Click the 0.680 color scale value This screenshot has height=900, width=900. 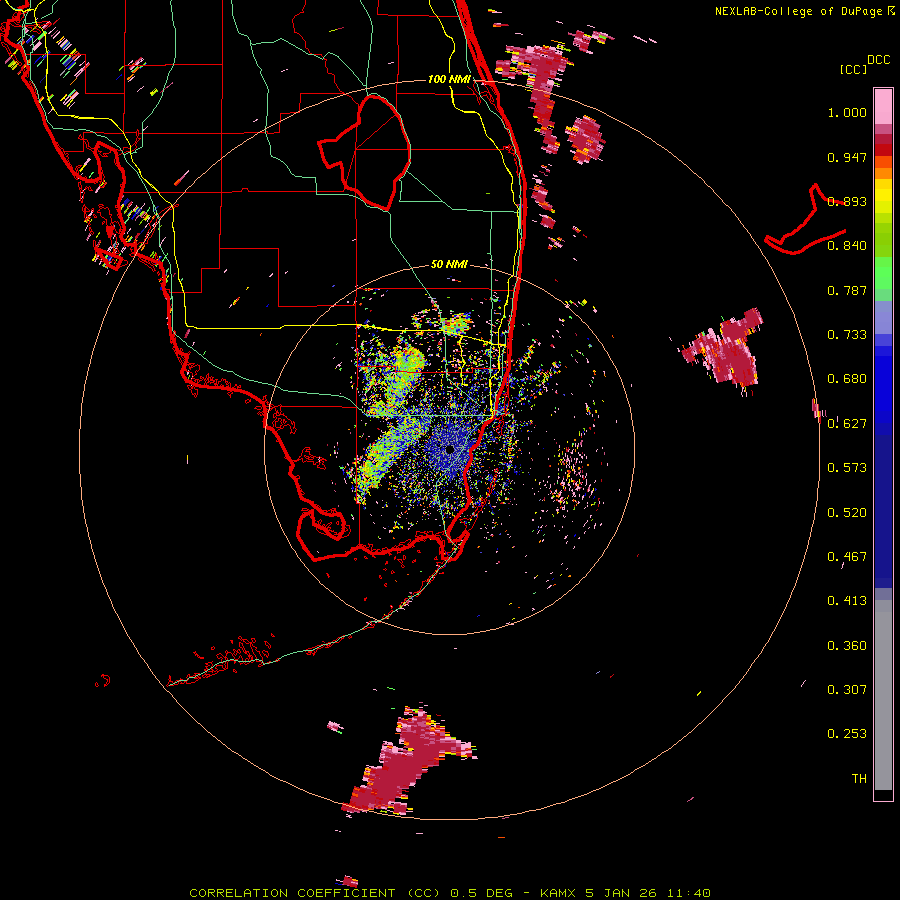pyautogui.click(x=847, y=379)
